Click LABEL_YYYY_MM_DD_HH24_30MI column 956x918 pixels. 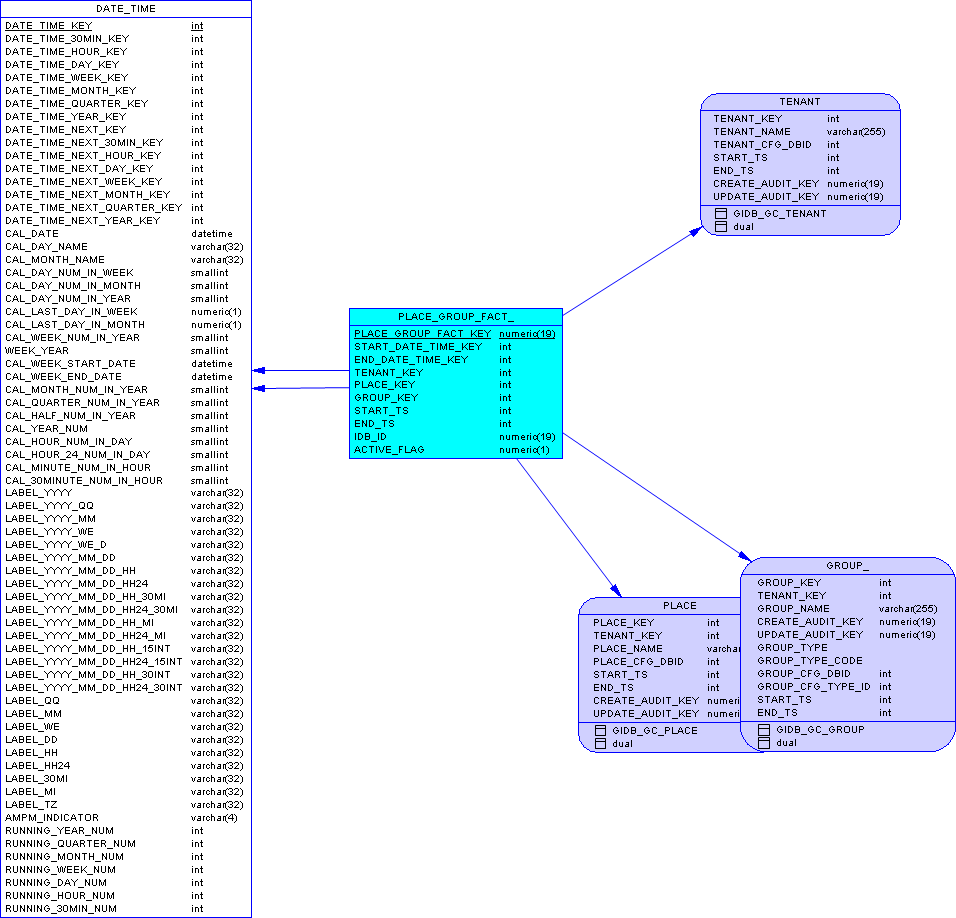pyautogui.click(x=91, y=610)
